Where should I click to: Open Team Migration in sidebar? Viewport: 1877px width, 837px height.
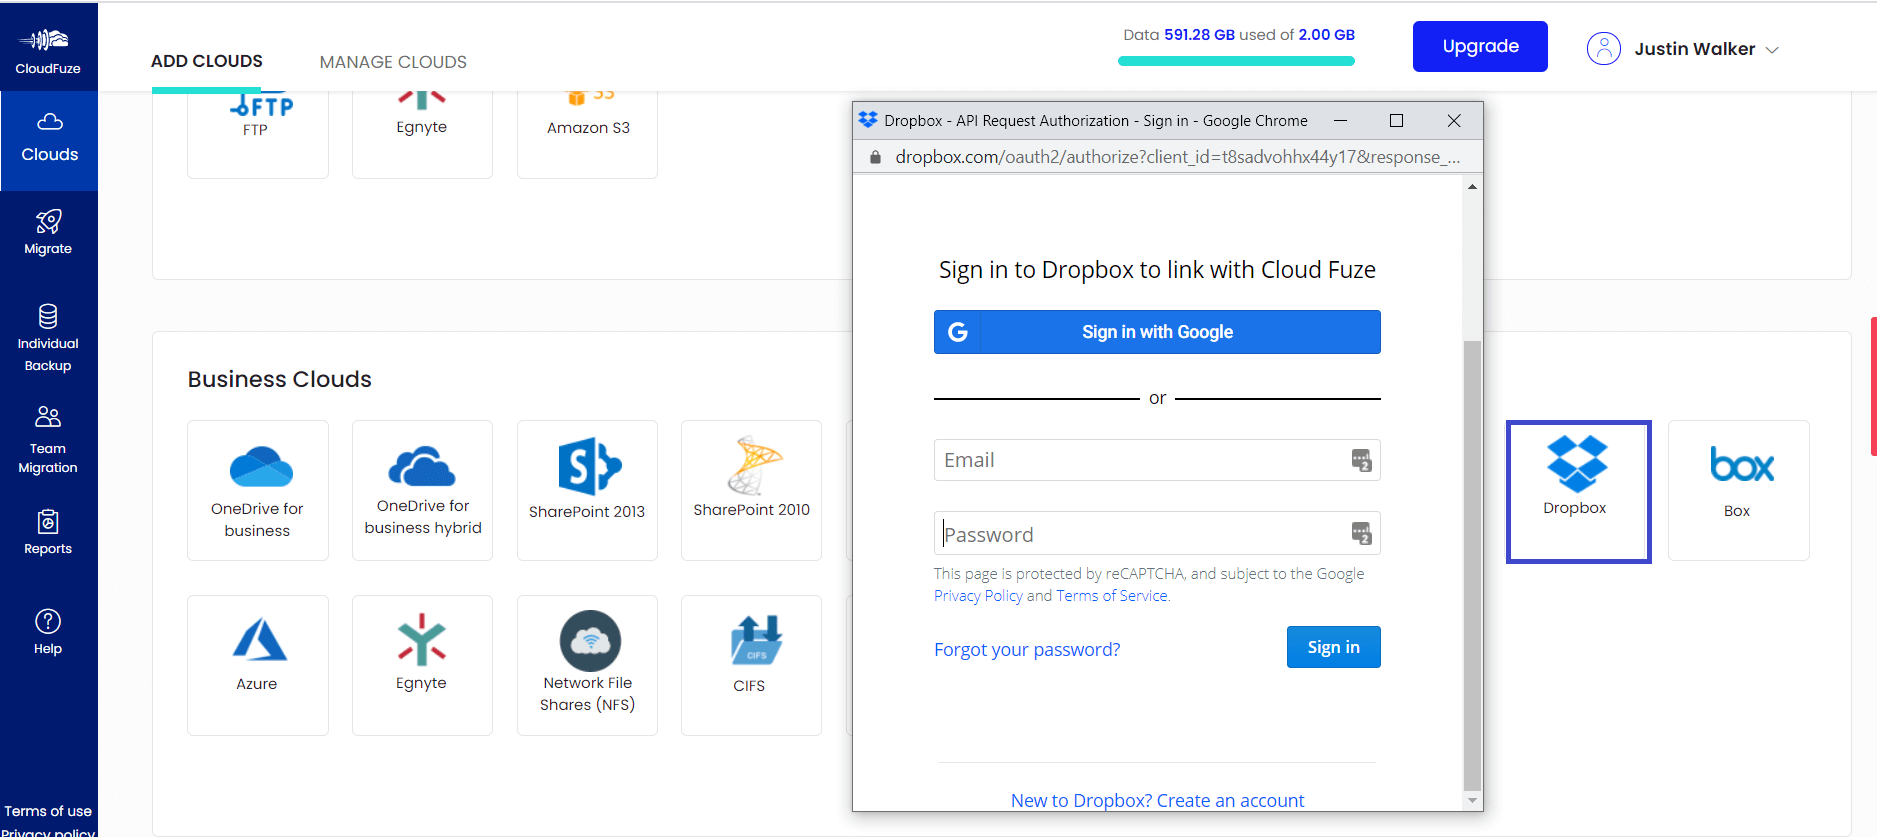point(48,440)
